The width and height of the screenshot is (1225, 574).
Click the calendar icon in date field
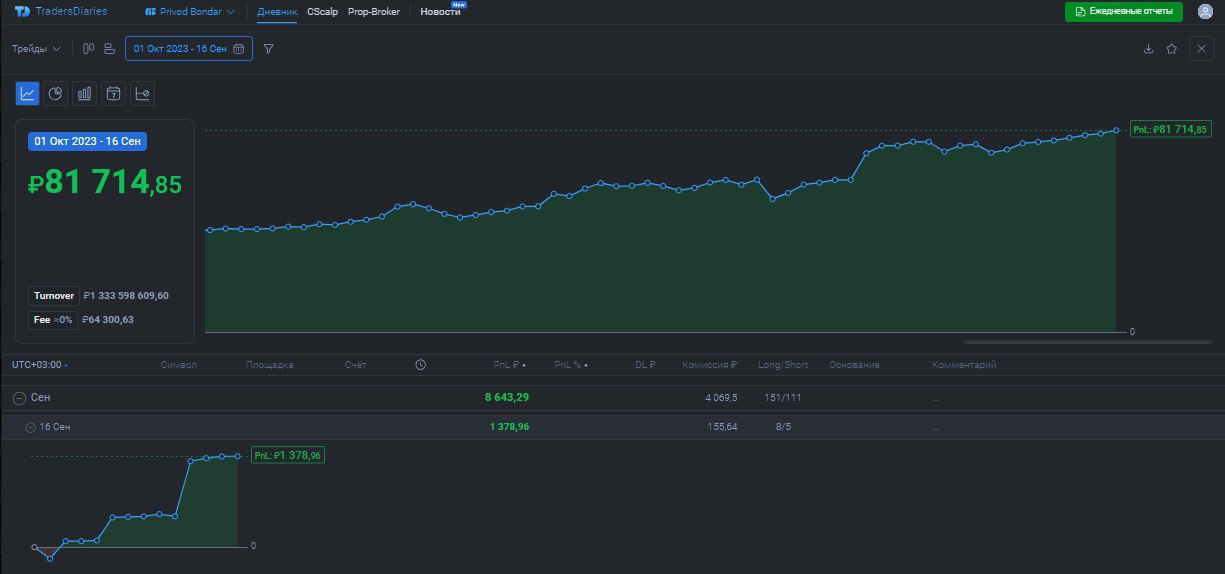(x=238, y=48)
